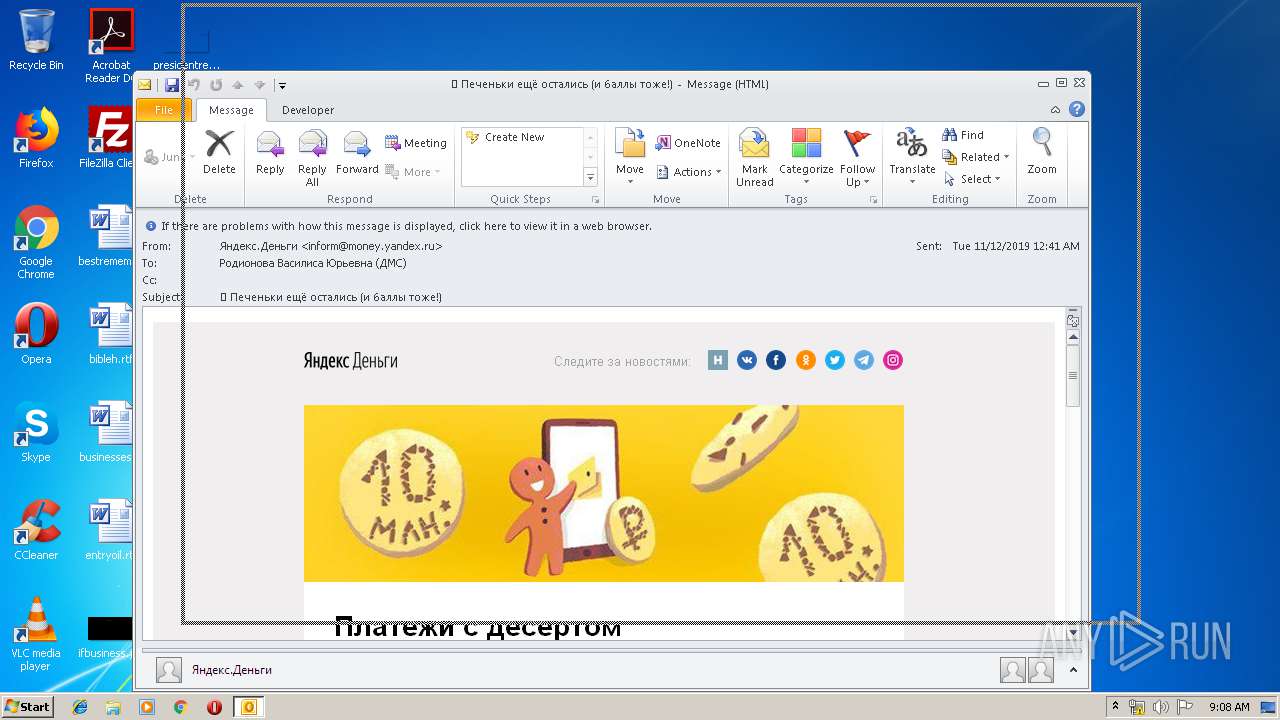Click Find in the Editing group
Screen dimensions: 1280x720
(963, 135)
